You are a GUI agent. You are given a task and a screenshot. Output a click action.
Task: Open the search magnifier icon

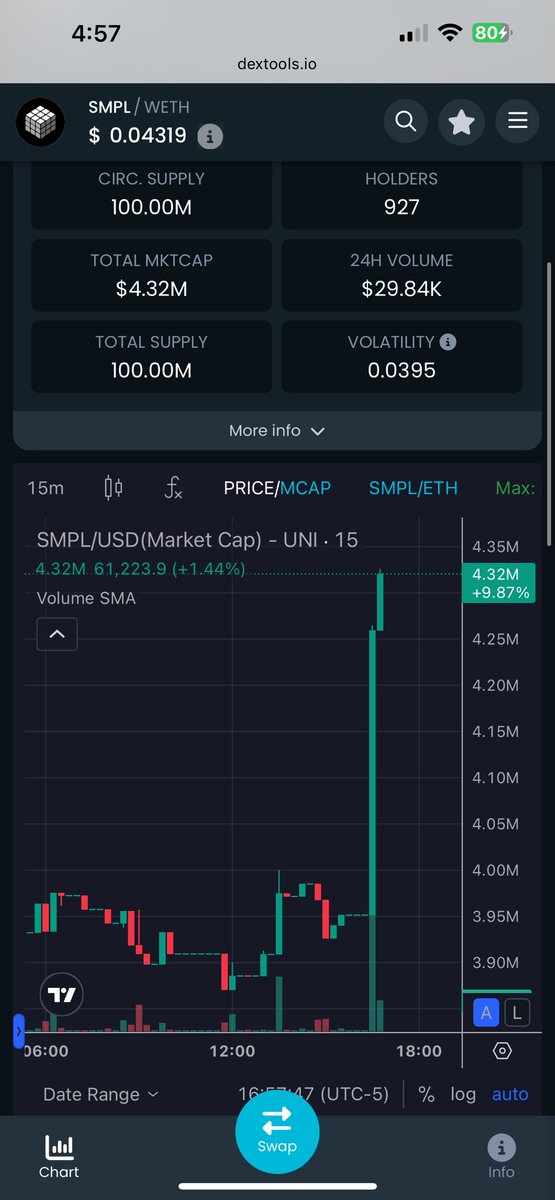point(405,122)
